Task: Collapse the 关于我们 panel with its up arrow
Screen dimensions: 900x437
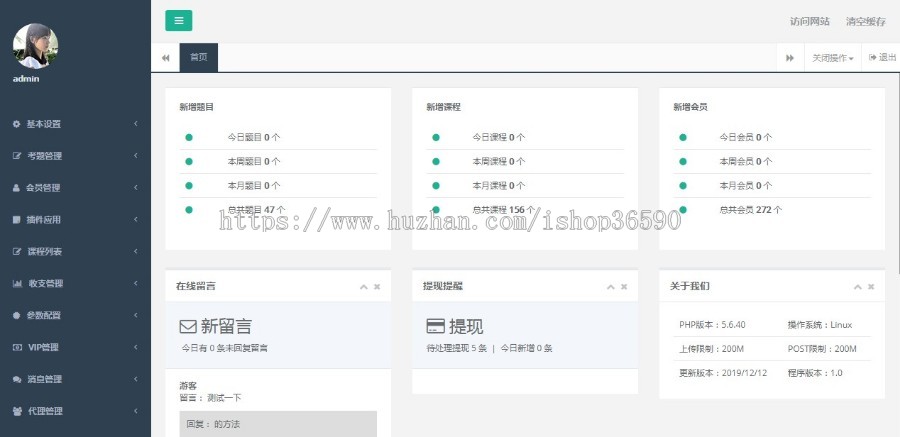Action: (858, 287)
